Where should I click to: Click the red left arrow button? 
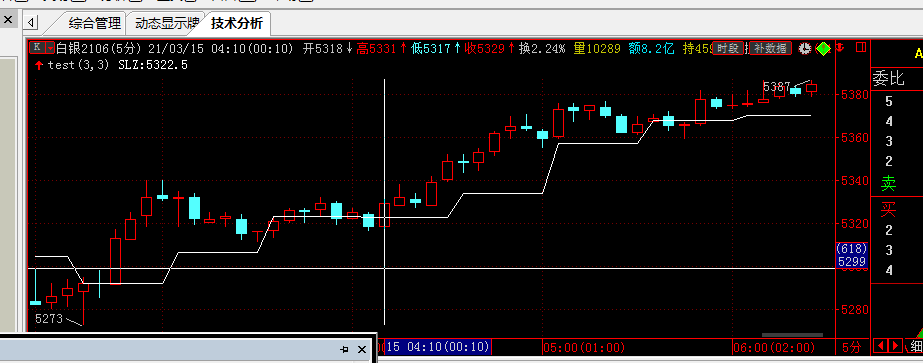tap(880, 345)
